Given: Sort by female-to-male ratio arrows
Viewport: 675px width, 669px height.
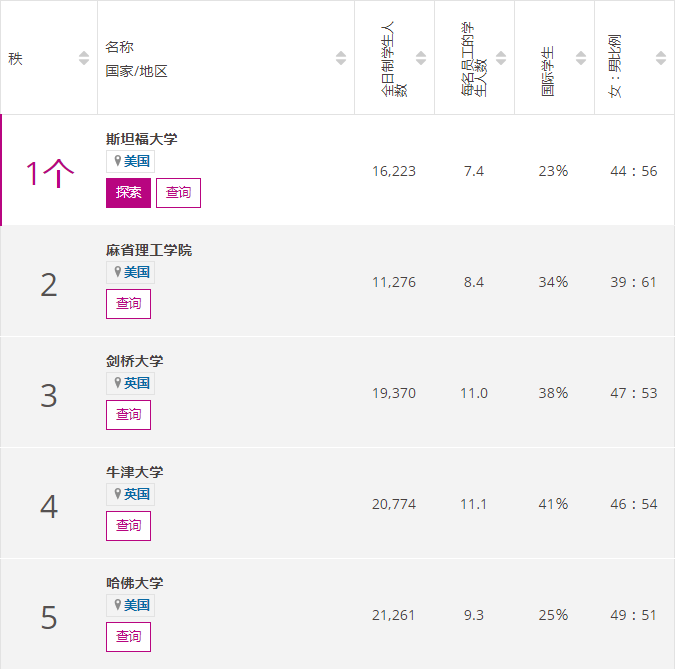Looking at the screenshot, I should 661,59.
